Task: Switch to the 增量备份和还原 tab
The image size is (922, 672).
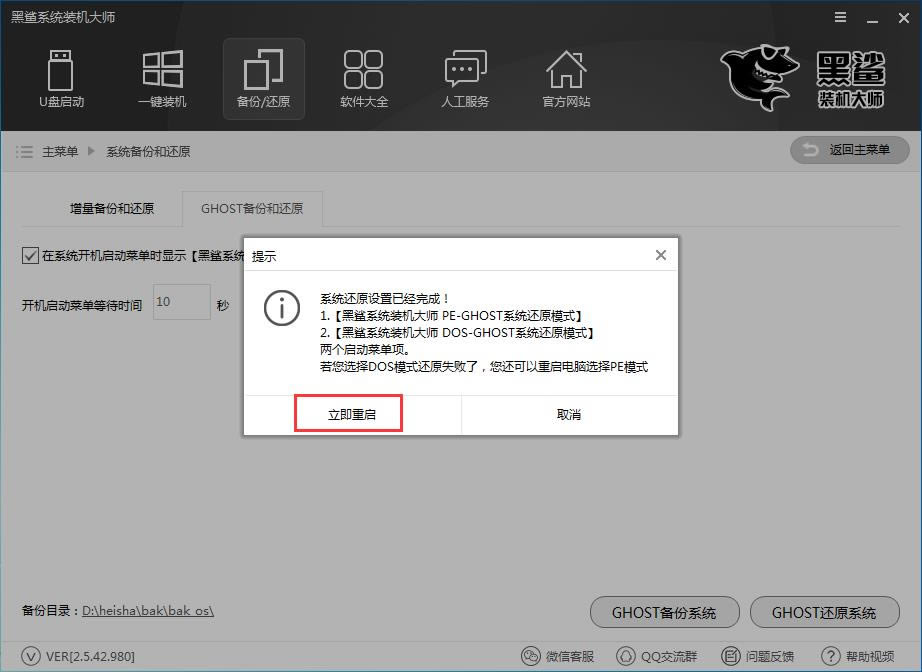Action: (x=112, y=209)
